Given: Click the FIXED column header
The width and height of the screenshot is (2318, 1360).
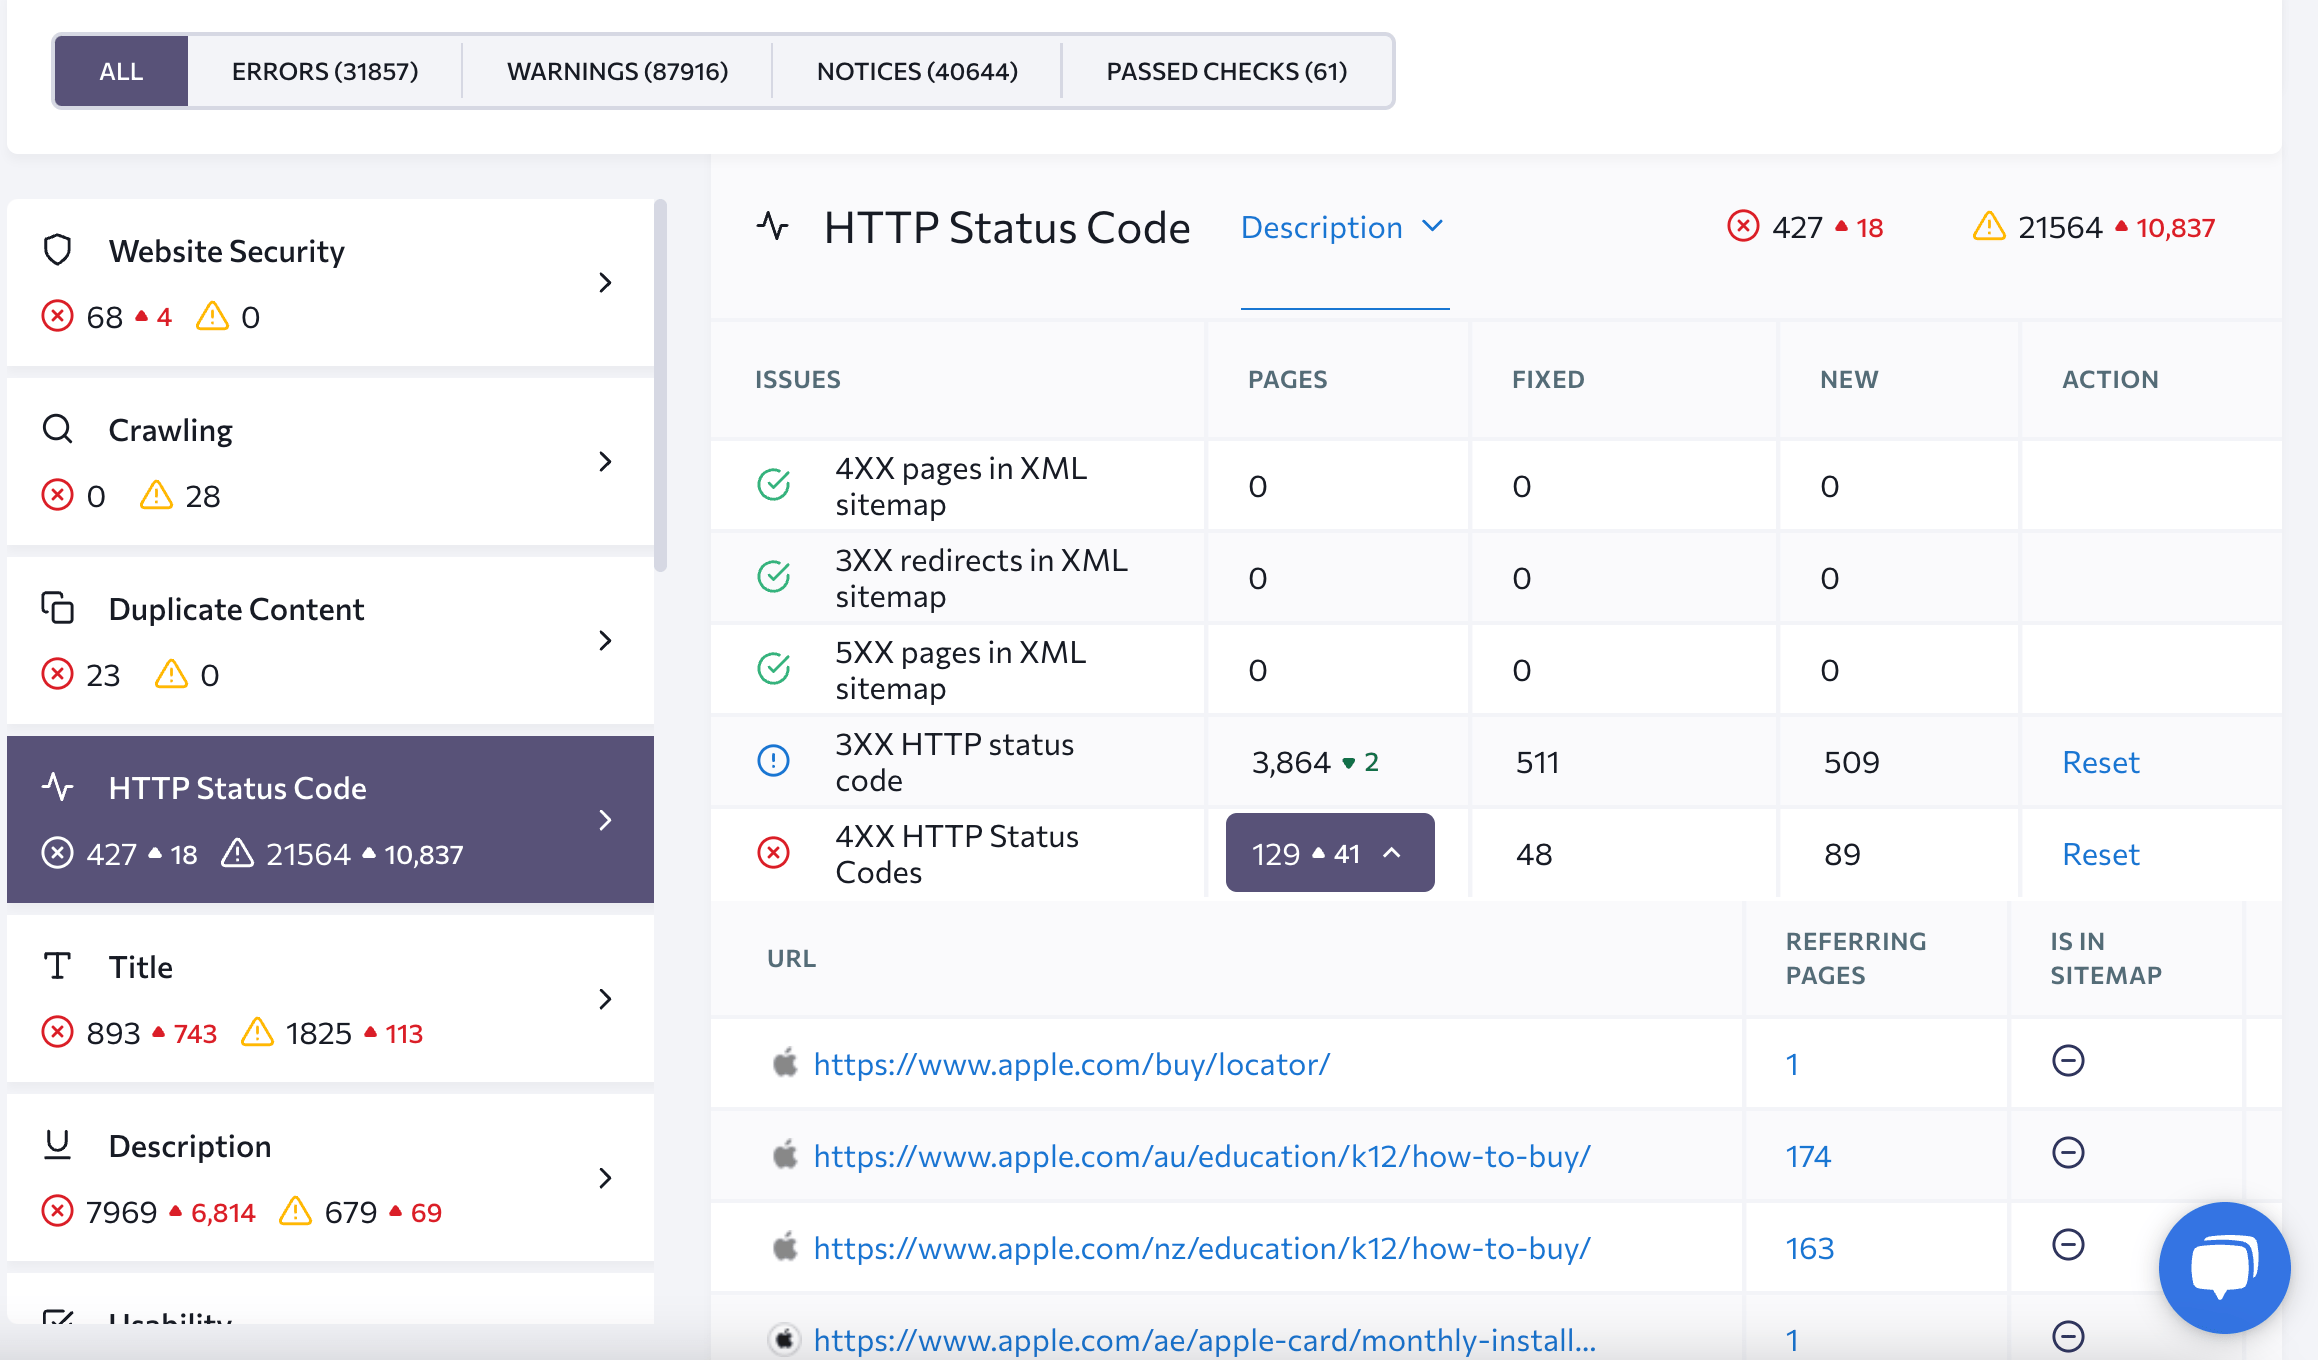Looking at the screenshot, I should (1547, 379).
